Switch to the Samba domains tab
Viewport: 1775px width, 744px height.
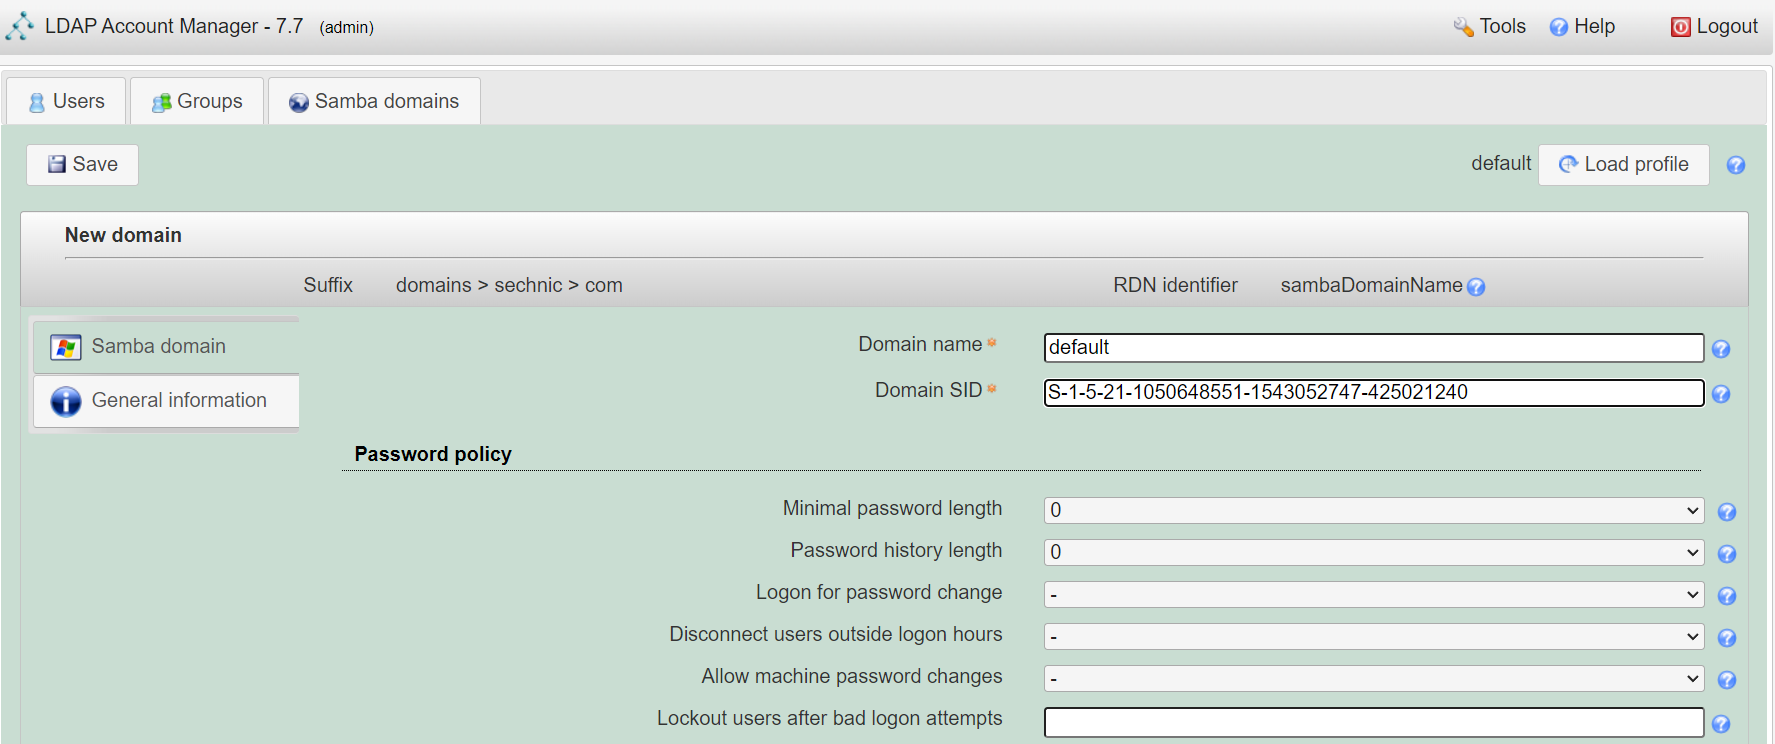[374, 101]
